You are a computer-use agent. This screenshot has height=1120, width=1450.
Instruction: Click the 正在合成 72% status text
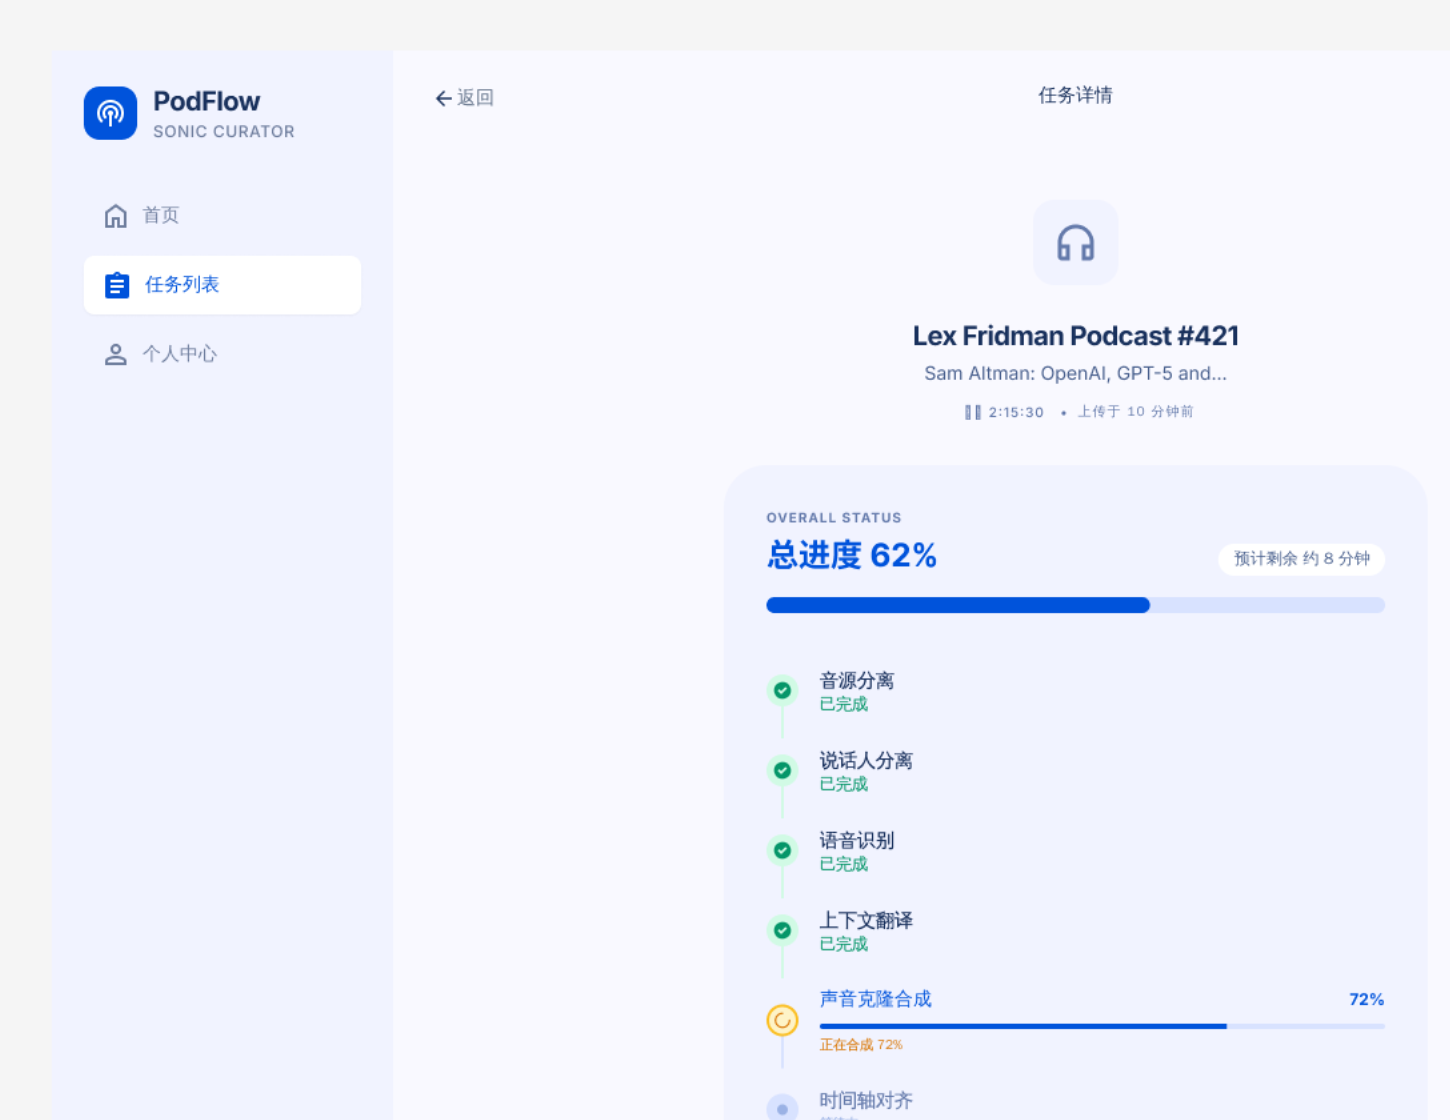click(x=861, y=1045)
